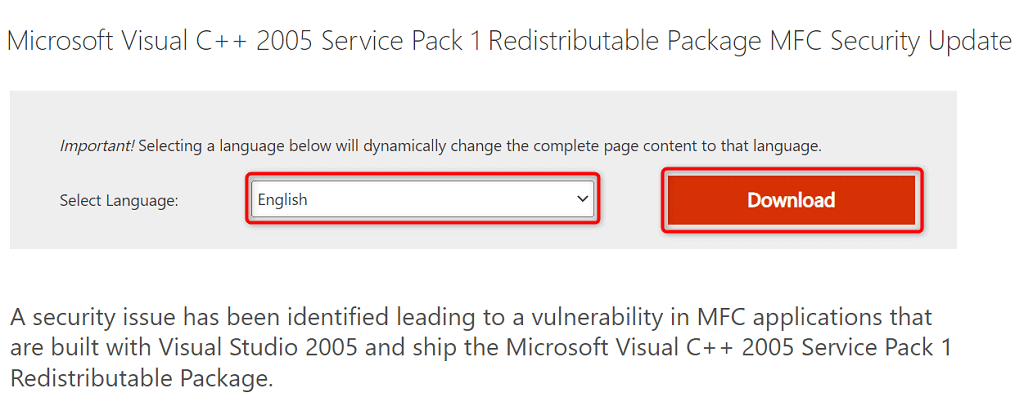Click the English value in language box
The image size is (1024, 415).
tap(283, 200)
